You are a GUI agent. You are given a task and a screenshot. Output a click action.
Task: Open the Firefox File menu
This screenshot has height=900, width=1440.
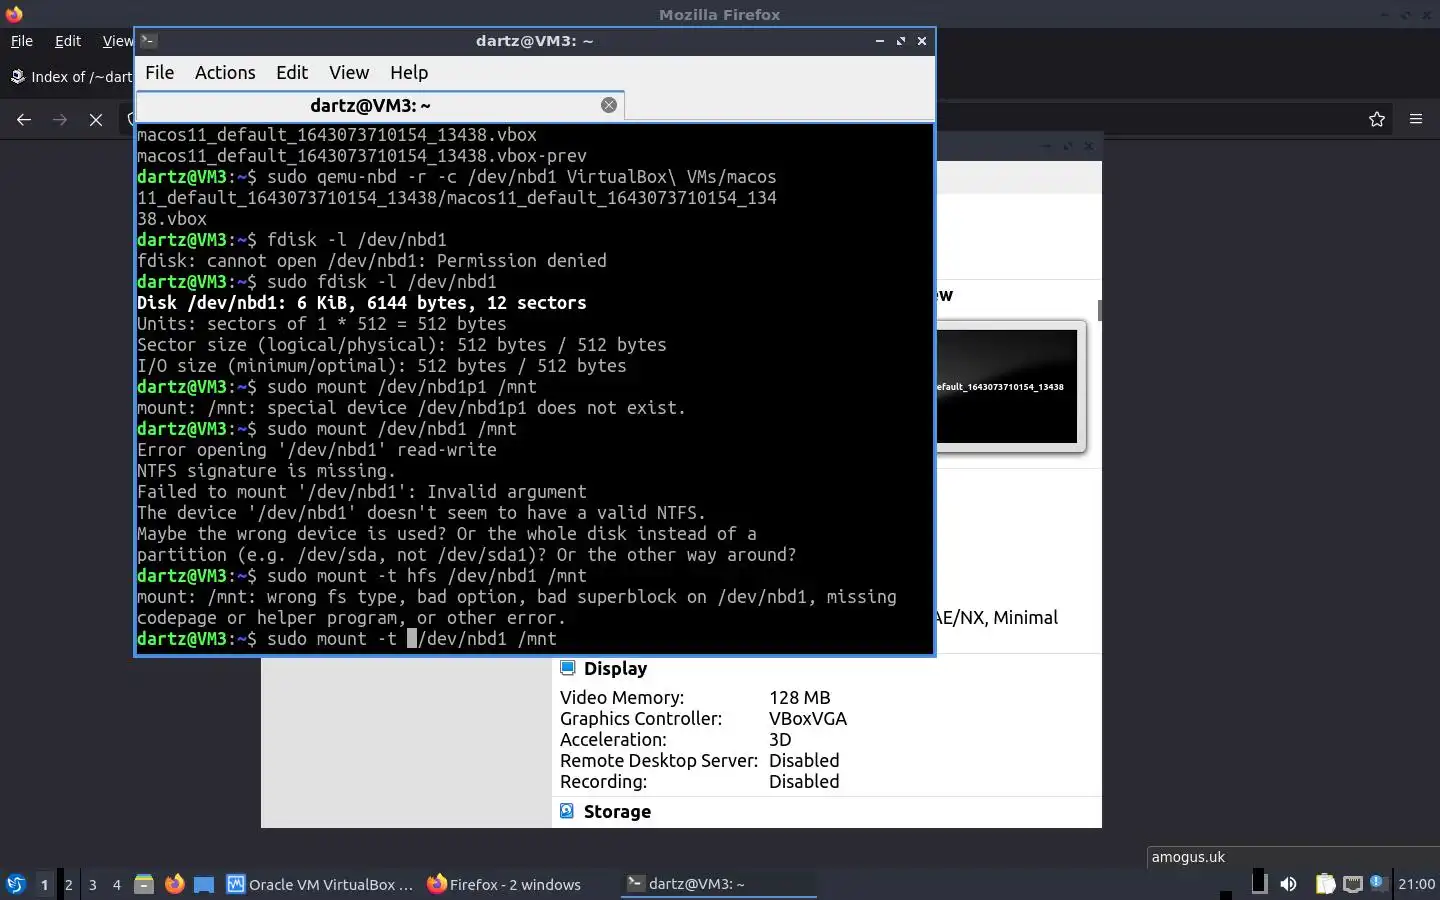coord(21,41)
